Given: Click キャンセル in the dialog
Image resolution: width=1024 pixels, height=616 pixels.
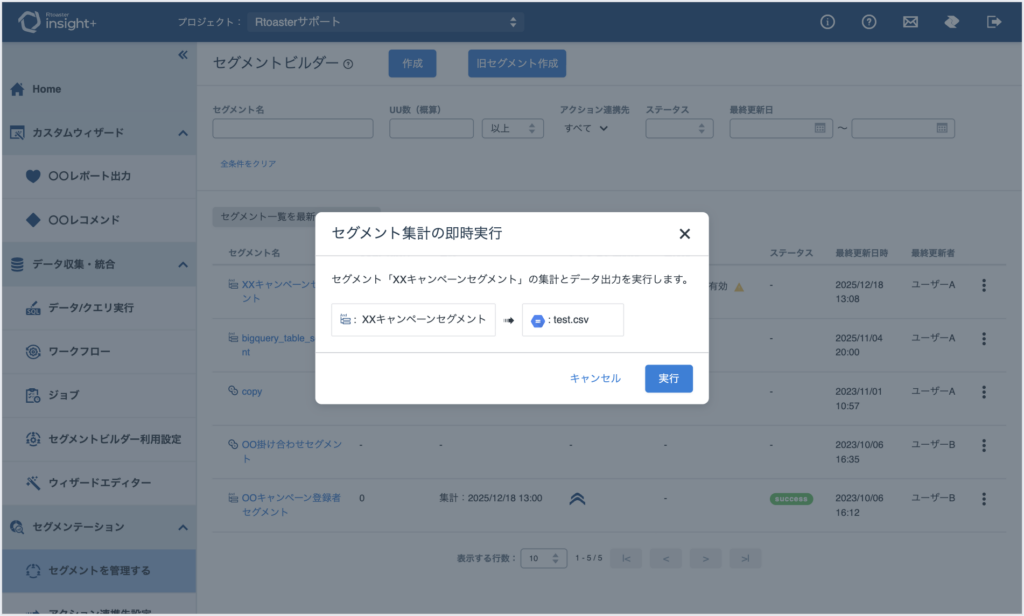Looking at the screenshot, I should [x=595, y=379].
